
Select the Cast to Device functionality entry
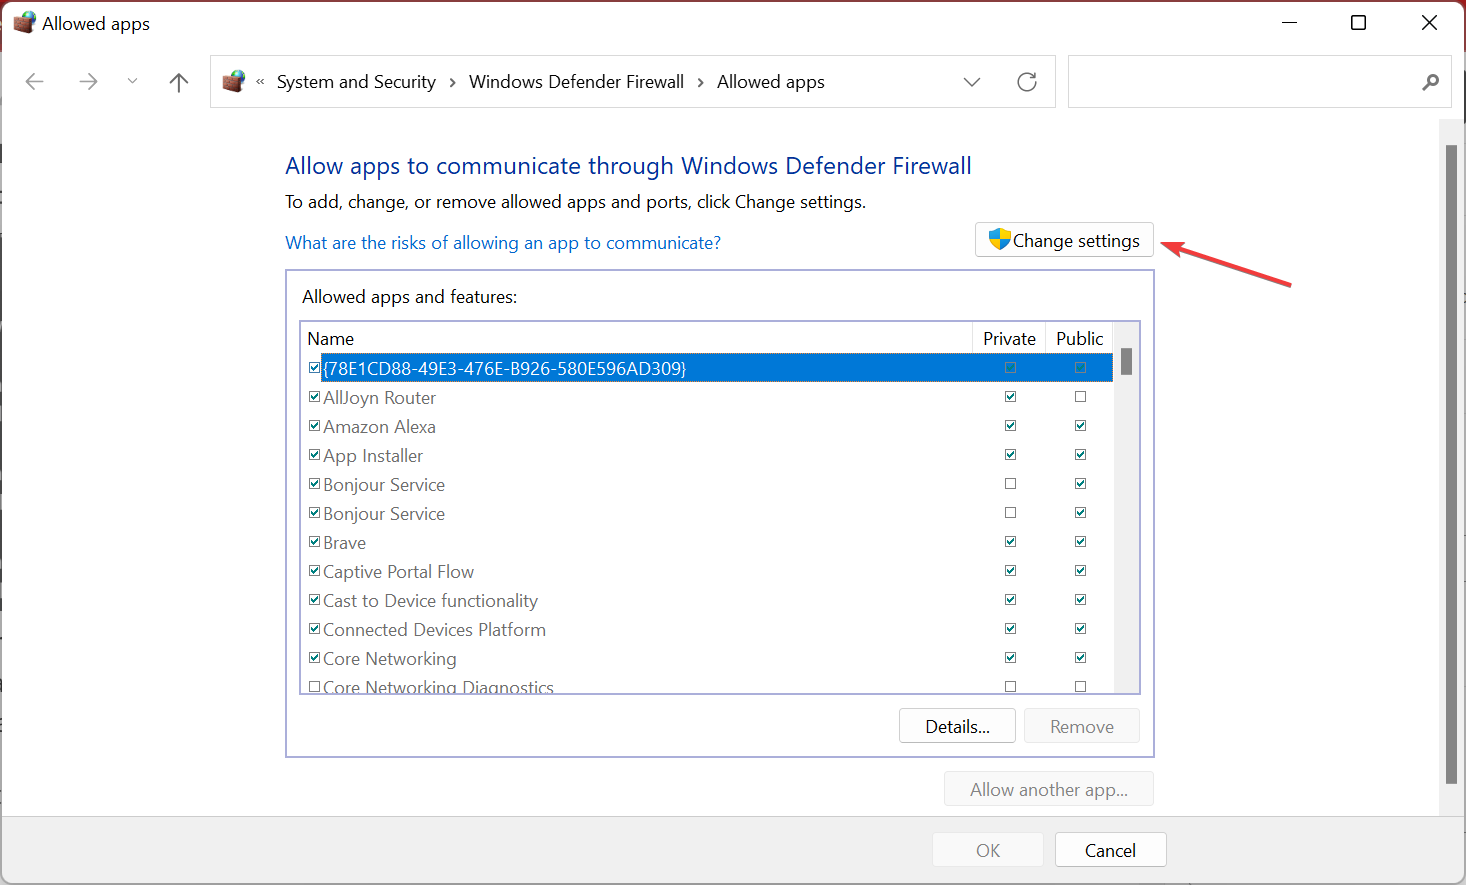[707, 600]
